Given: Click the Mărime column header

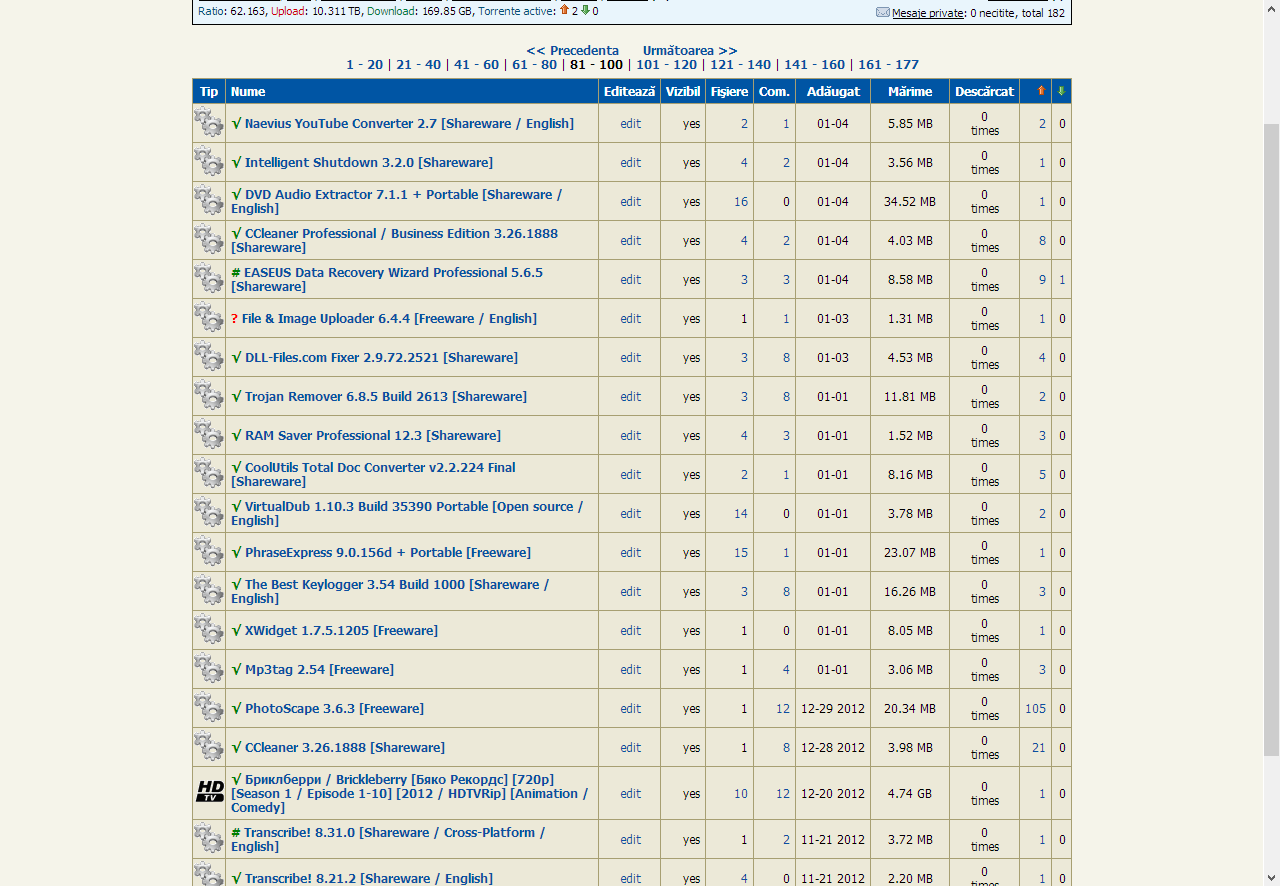Looking at the screenshot, I should [x=910, y=91].
